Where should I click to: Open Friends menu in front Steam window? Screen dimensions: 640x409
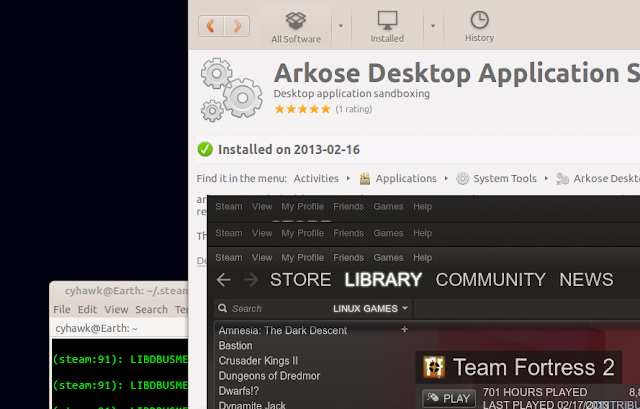point(348,258)
